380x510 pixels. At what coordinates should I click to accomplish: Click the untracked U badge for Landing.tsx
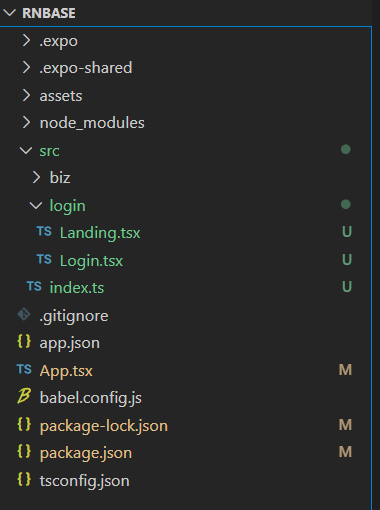347,232
